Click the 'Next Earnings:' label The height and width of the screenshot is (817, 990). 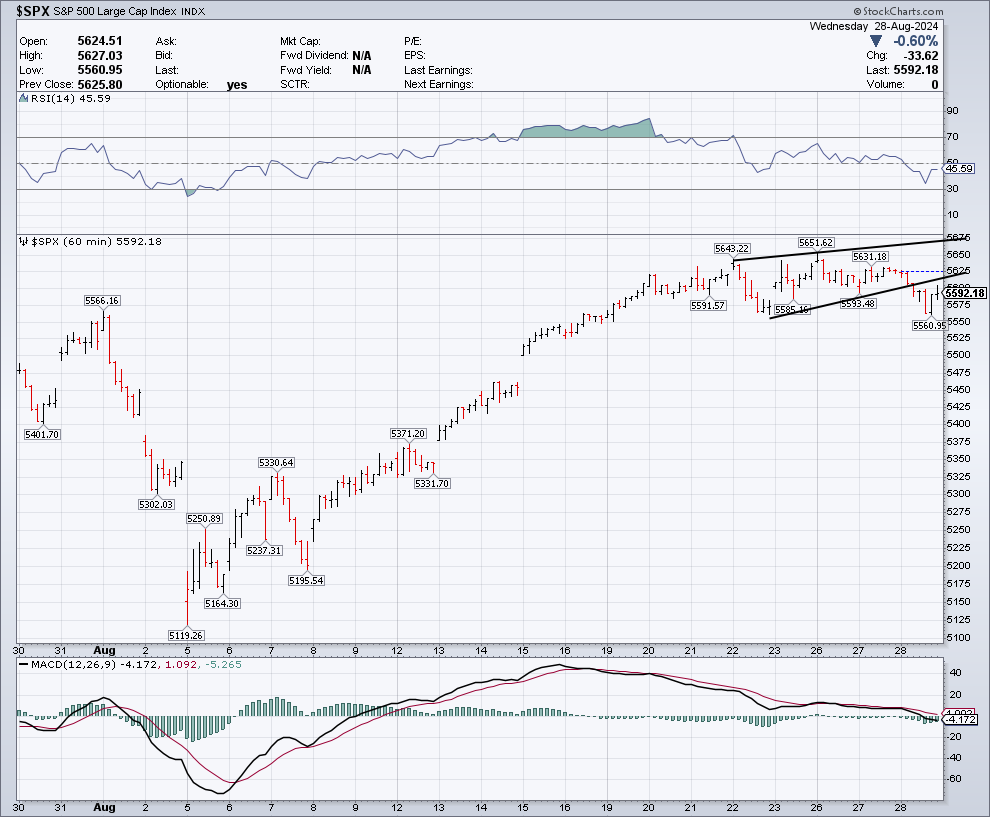[439, 84]
